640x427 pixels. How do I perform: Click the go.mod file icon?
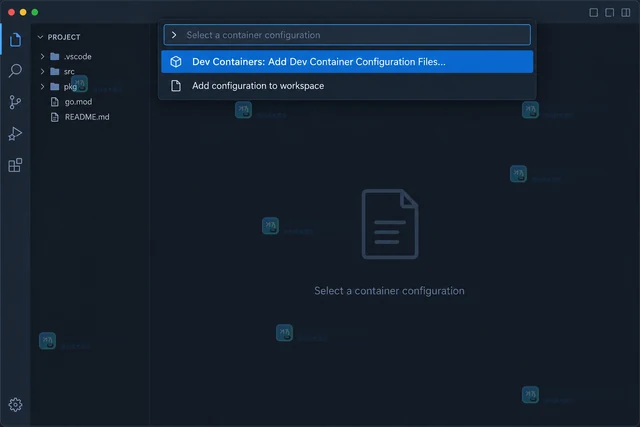click(55, 102)
